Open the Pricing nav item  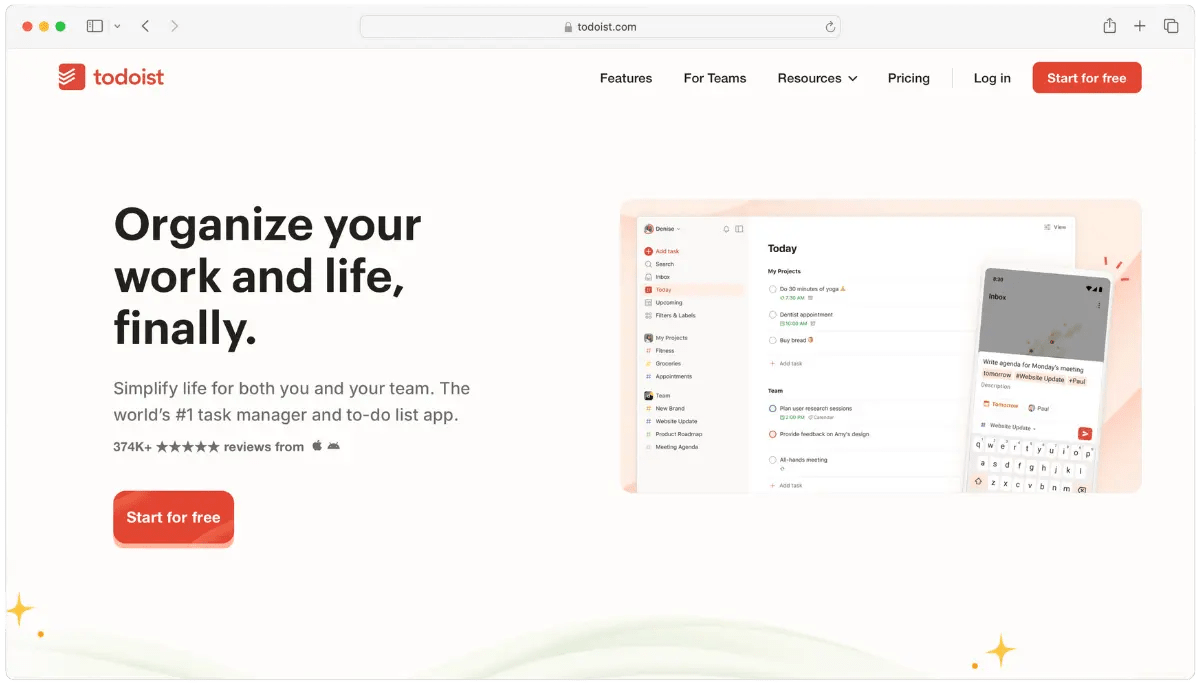point(909,78)
